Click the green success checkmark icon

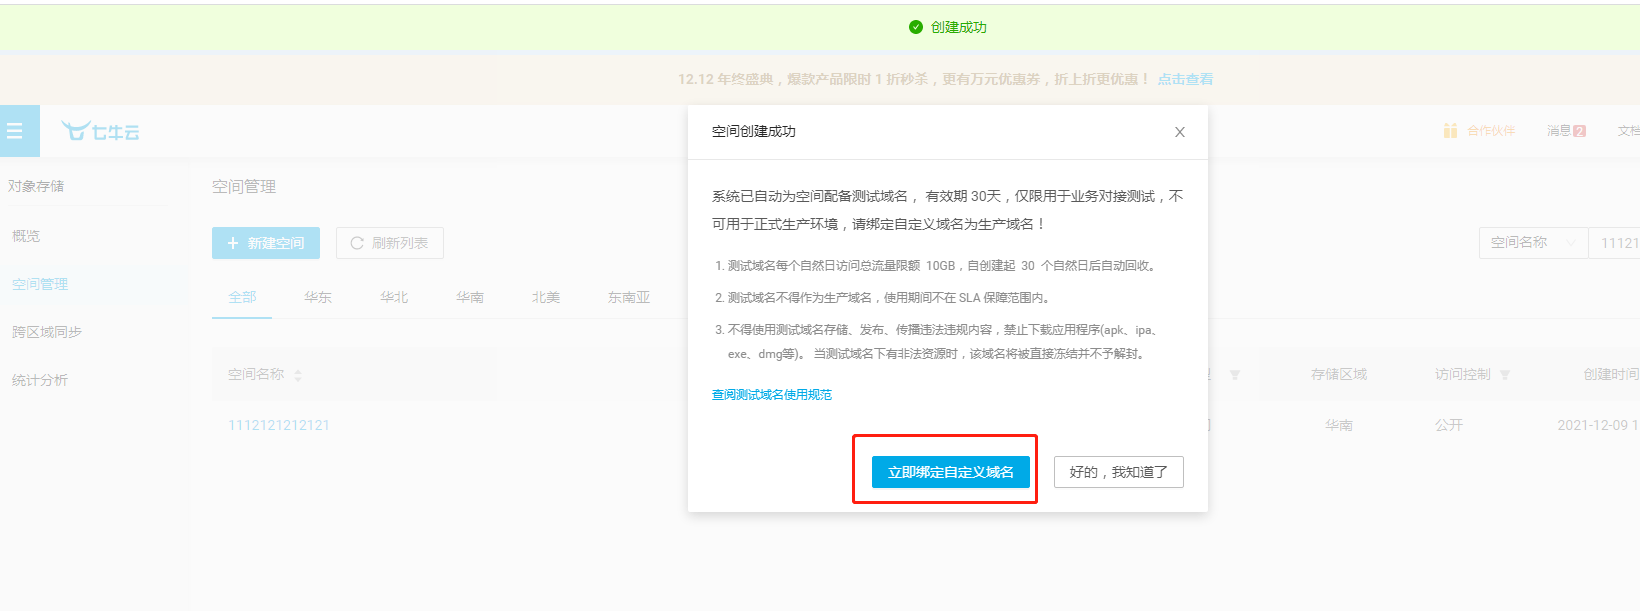tap(916, 27)
